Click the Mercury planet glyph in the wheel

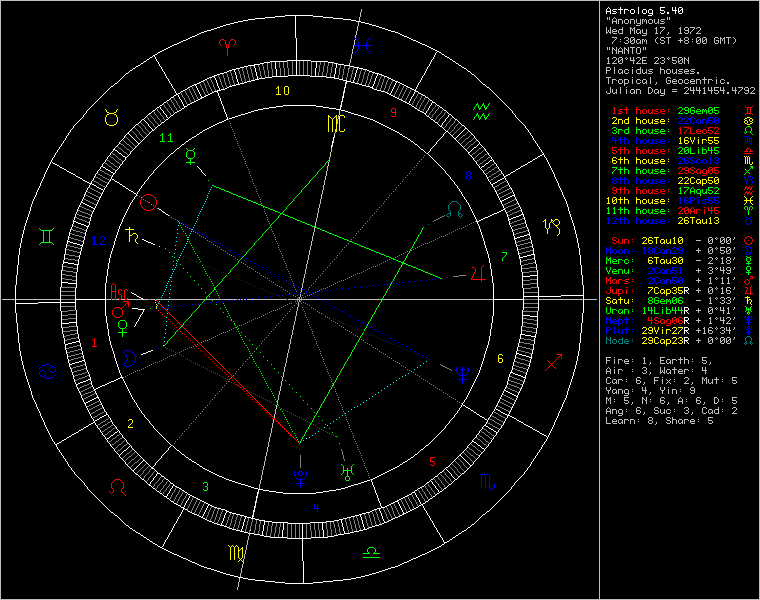191,157
